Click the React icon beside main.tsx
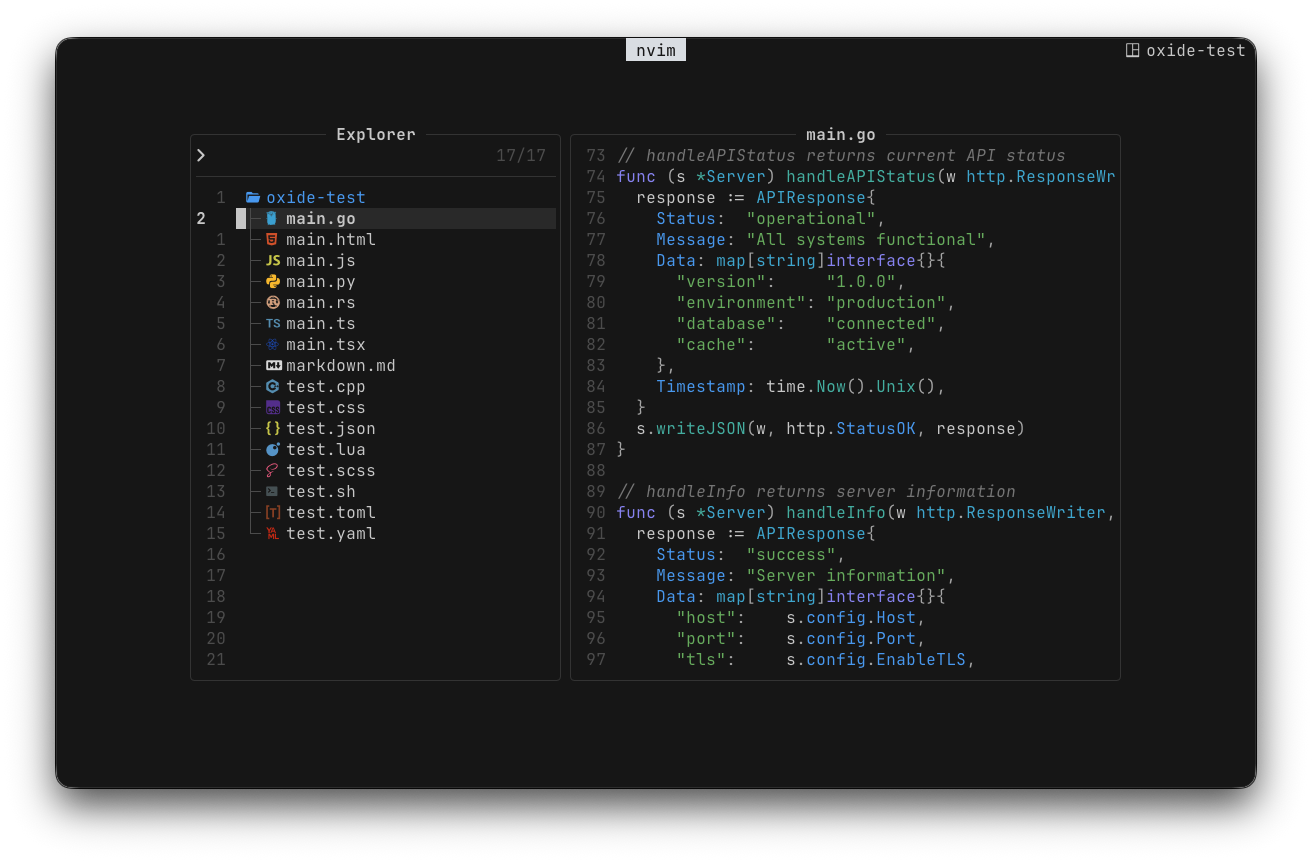 point(272,344)
